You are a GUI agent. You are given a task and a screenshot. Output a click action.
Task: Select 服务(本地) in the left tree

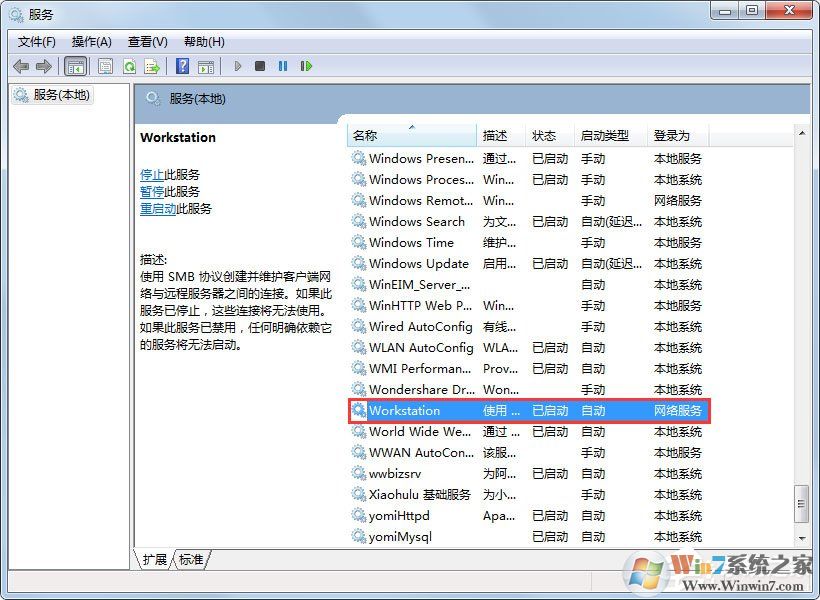(60, 95)
